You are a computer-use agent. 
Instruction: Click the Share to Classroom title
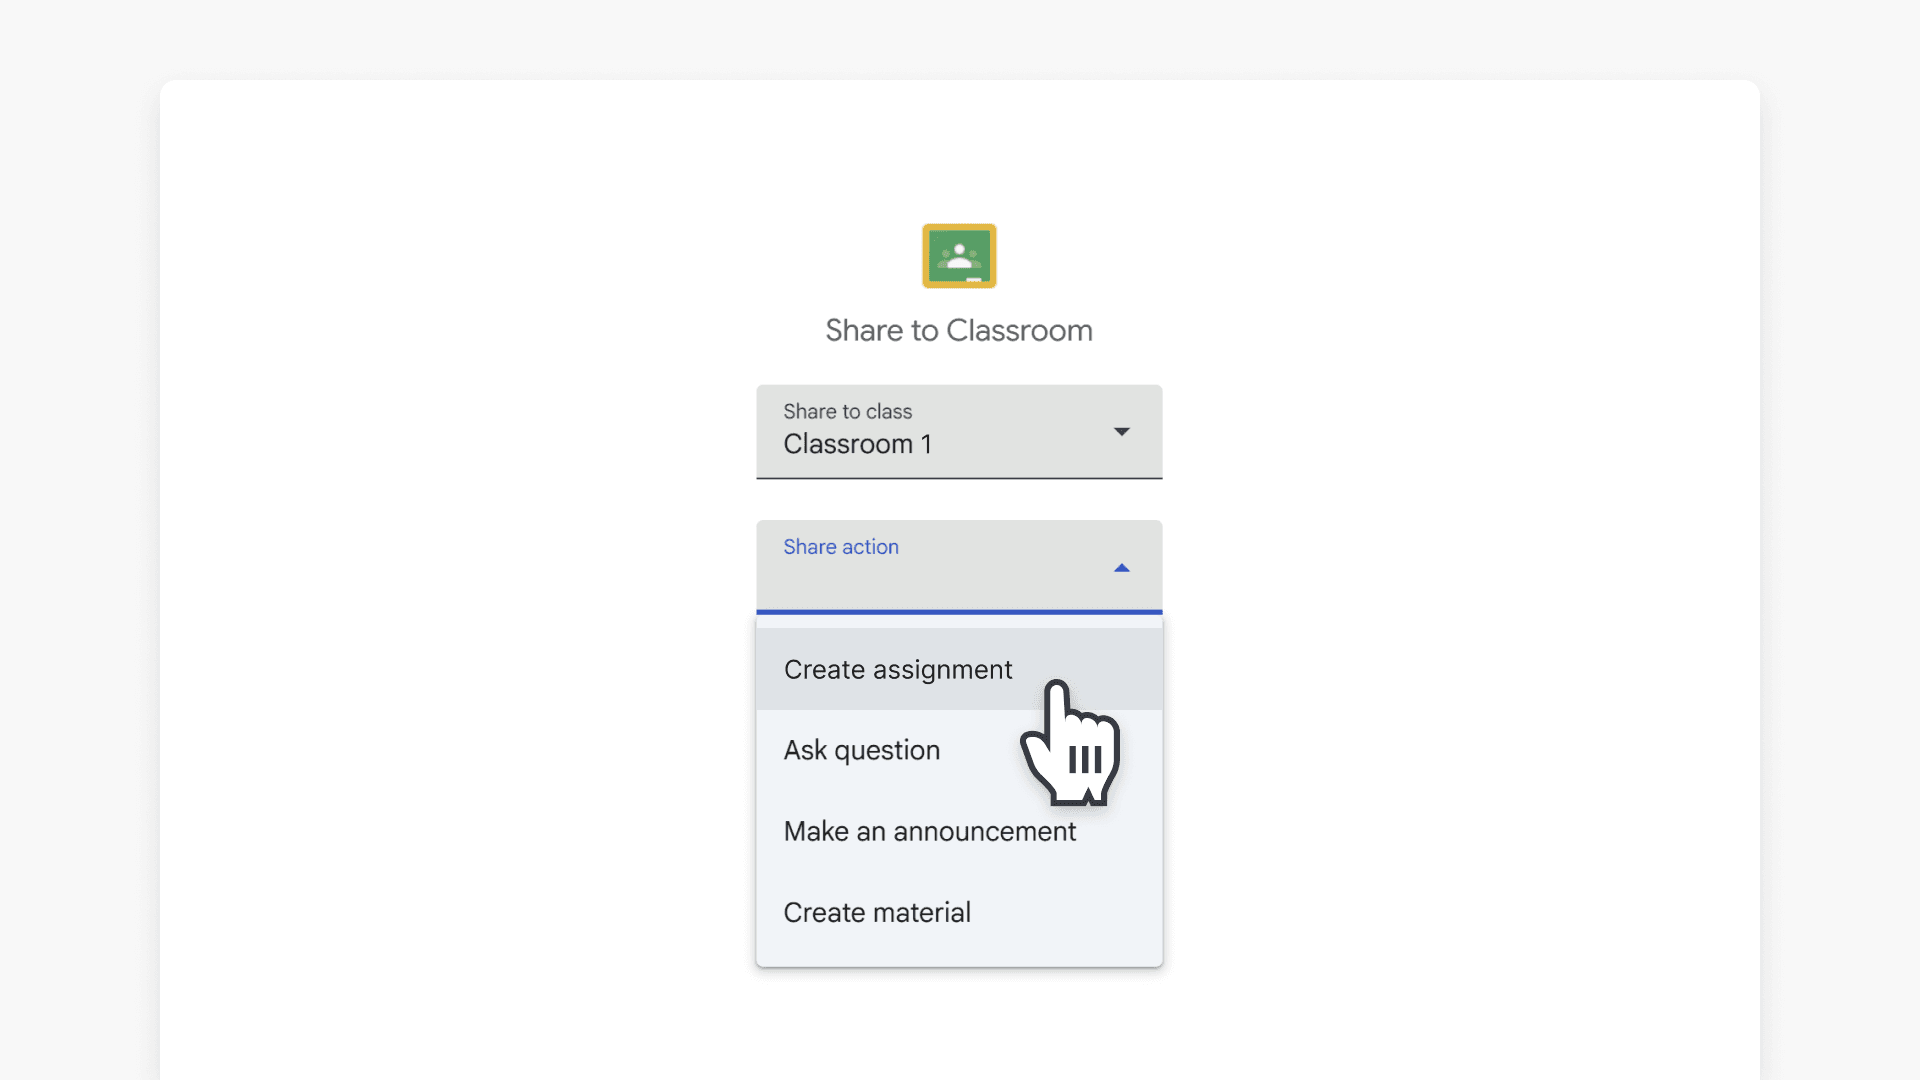click(x=958, y=330)
